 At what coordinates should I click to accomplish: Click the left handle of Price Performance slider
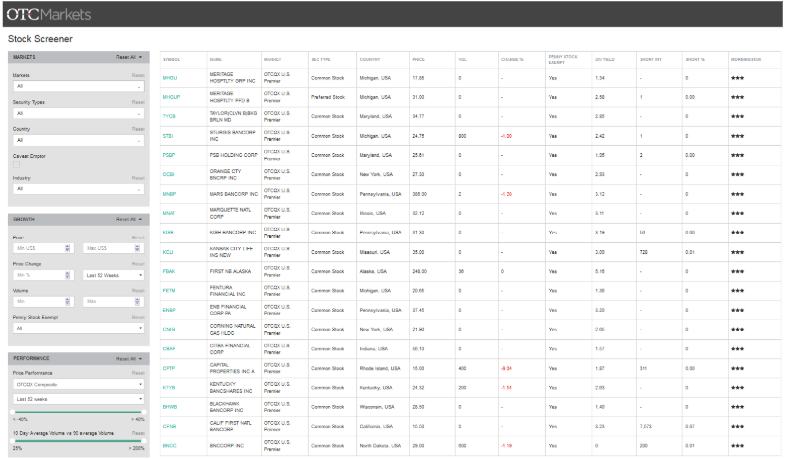(x=13, y=412)
